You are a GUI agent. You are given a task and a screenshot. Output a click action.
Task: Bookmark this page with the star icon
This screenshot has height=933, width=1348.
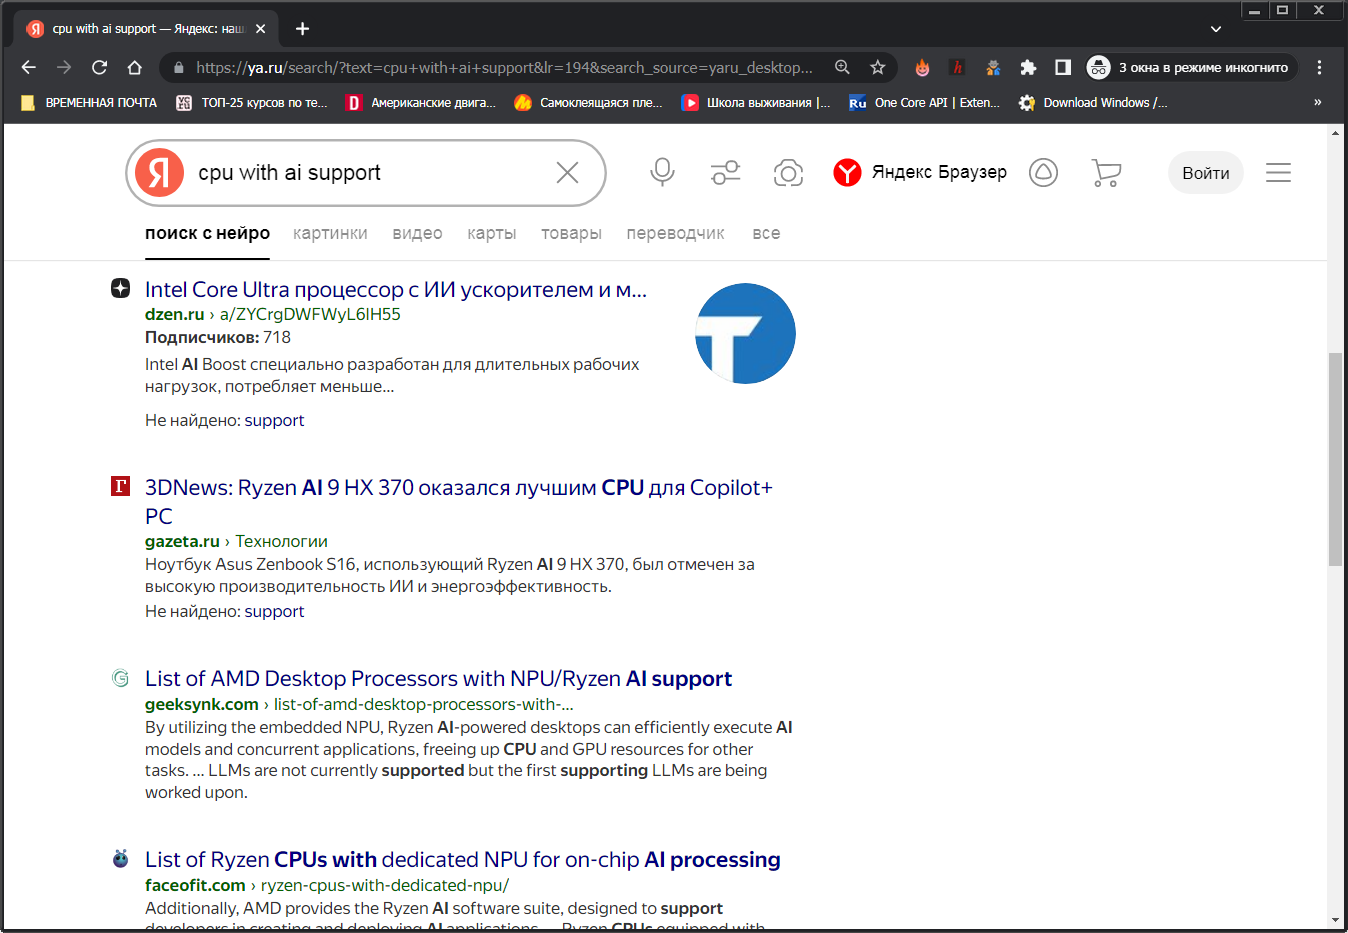click(878, 67)
